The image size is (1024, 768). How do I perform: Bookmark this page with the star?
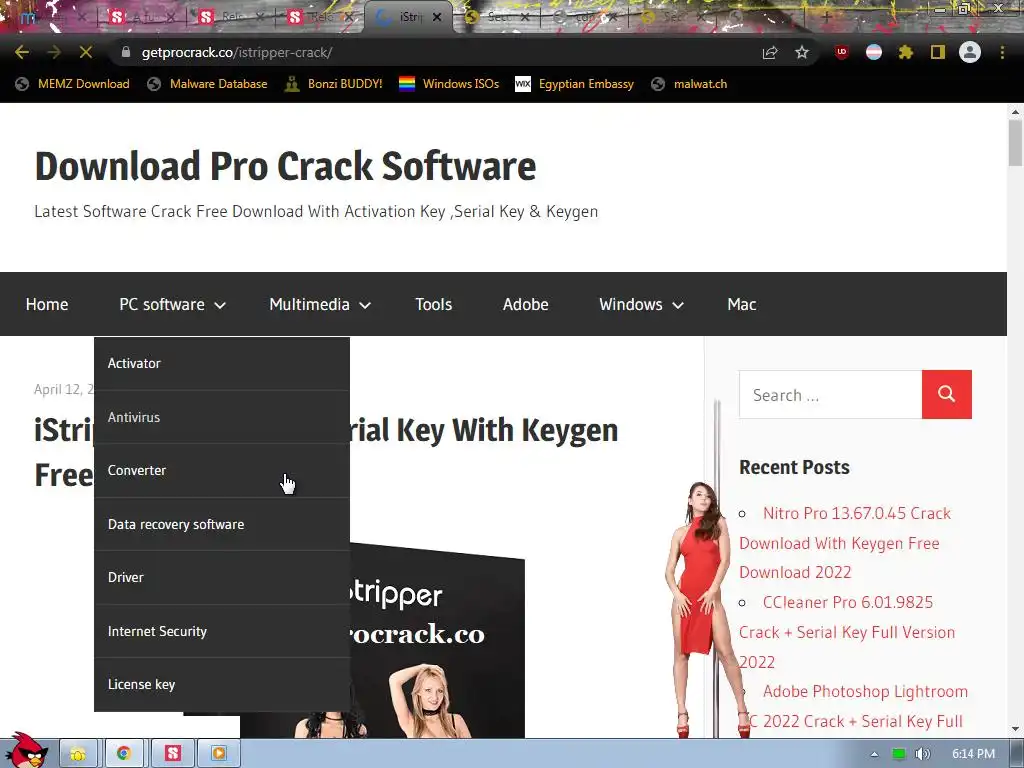802,52
